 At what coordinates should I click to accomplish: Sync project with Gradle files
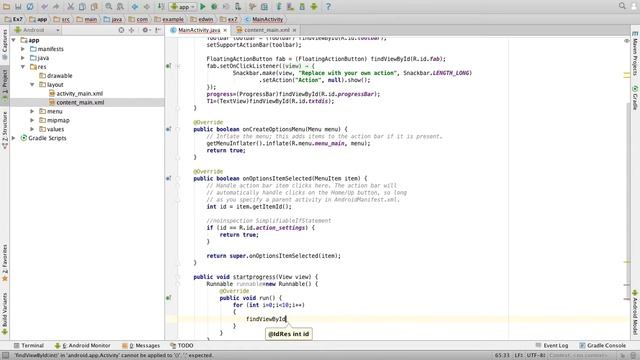(279, 7)
